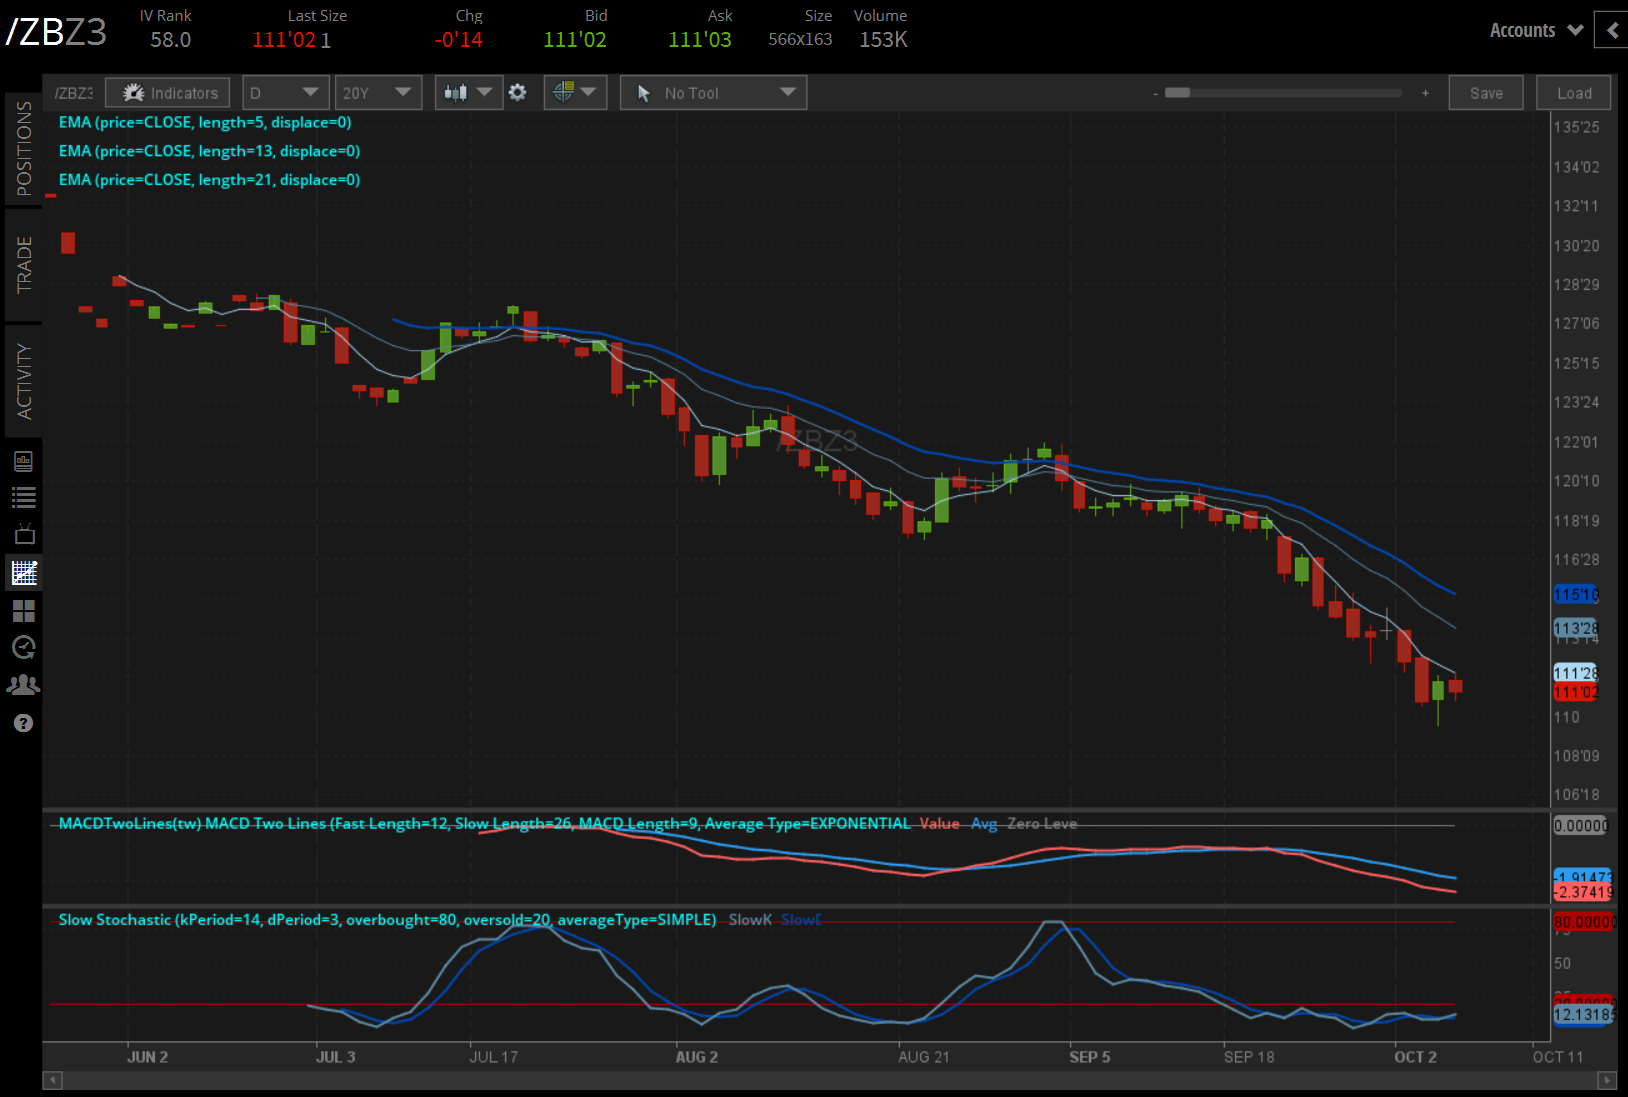Open the community people sidebar icon
Viewport: 1628px width, 1097px height.
[24, 685]
